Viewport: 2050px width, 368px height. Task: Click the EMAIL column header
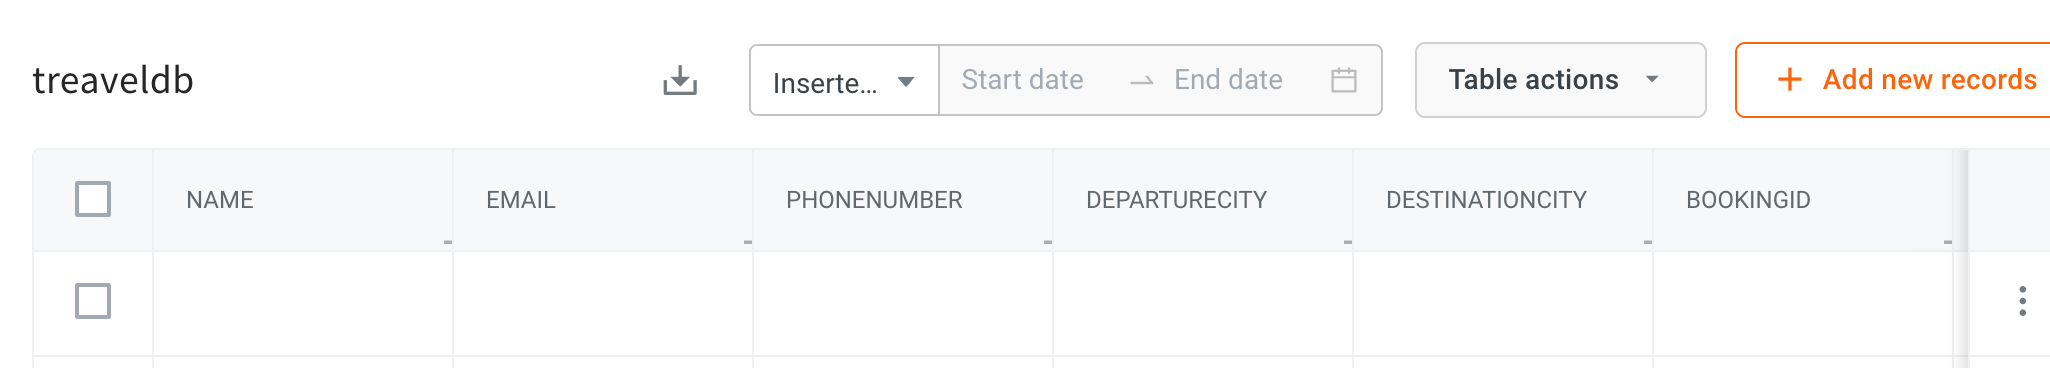[x=521, y=200]
